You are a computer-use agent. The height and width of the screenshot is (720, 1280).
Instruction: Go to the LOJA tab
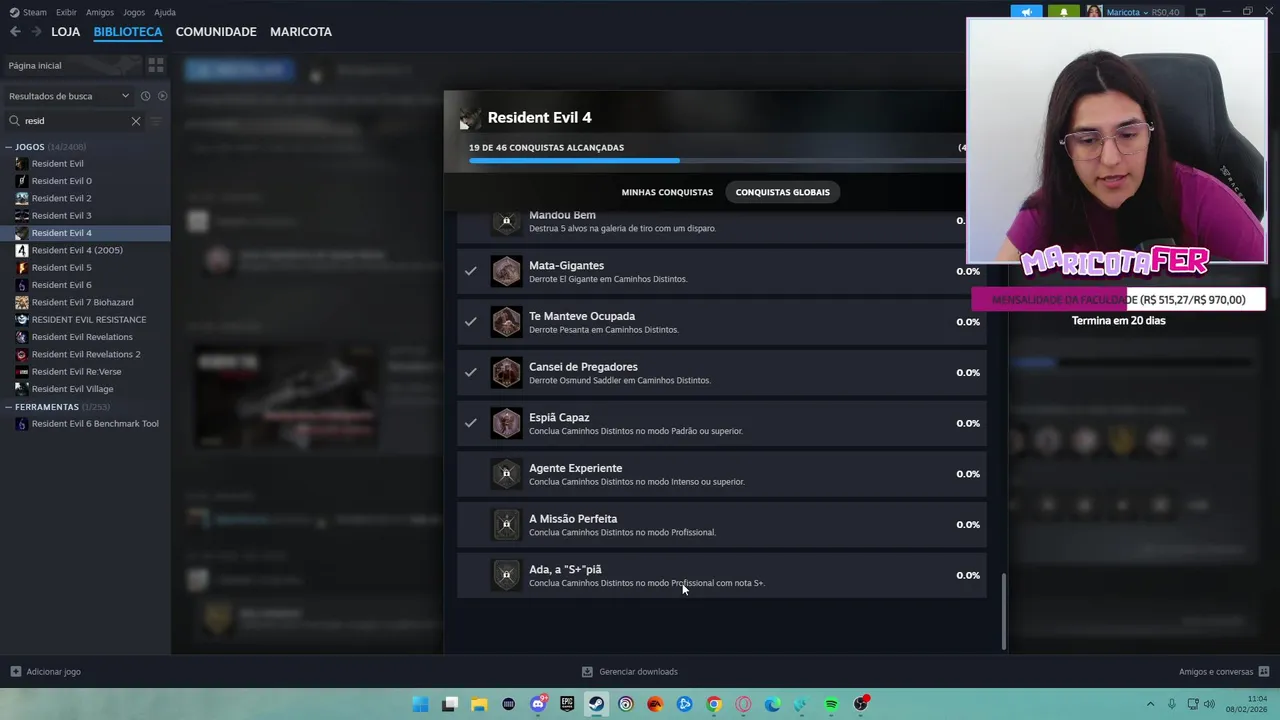(x=65, y=32)
